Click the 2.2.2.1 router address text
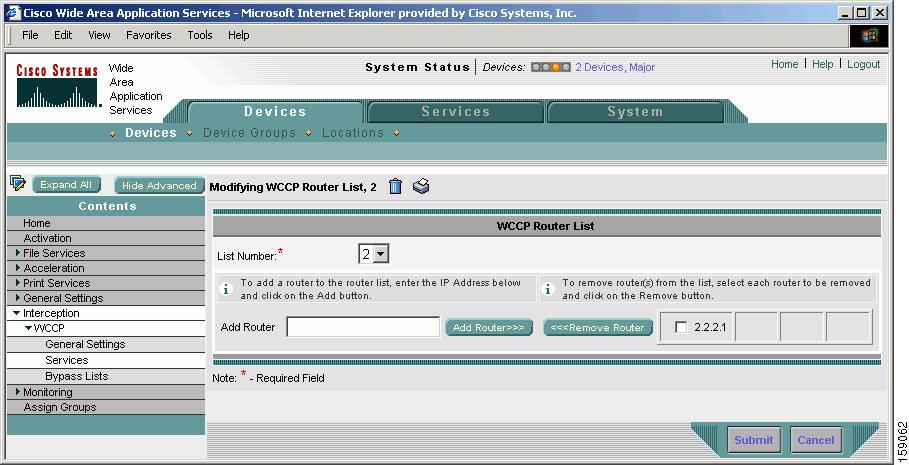The height and width of the screenshot is (465, 909). pyautogui.click(x=710, y=328)
